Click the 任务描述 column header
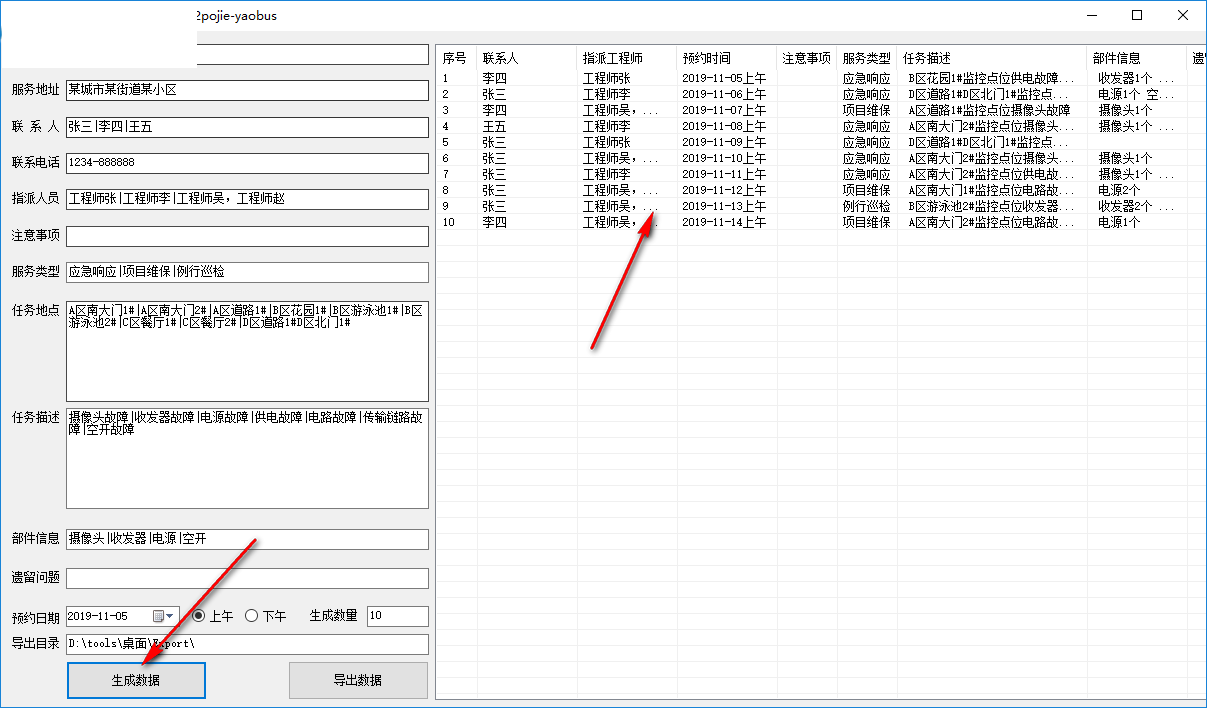This screenshot has width=1207, height=708. (992, 58)
